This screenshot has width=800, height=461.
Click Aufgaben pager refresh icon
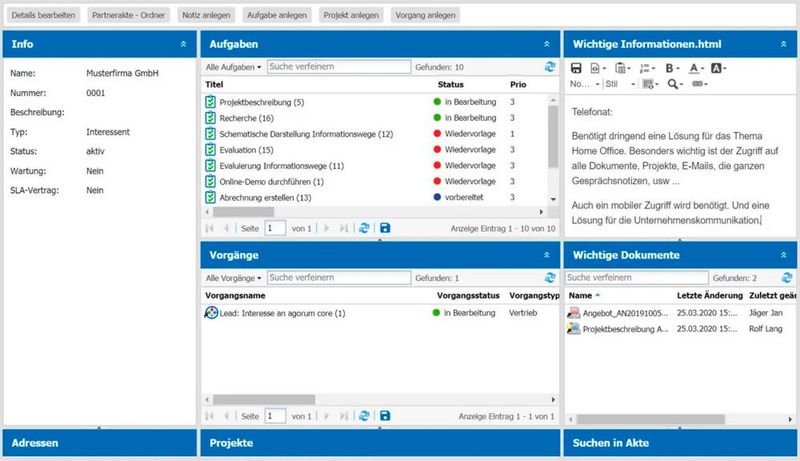tap(364, 228)
